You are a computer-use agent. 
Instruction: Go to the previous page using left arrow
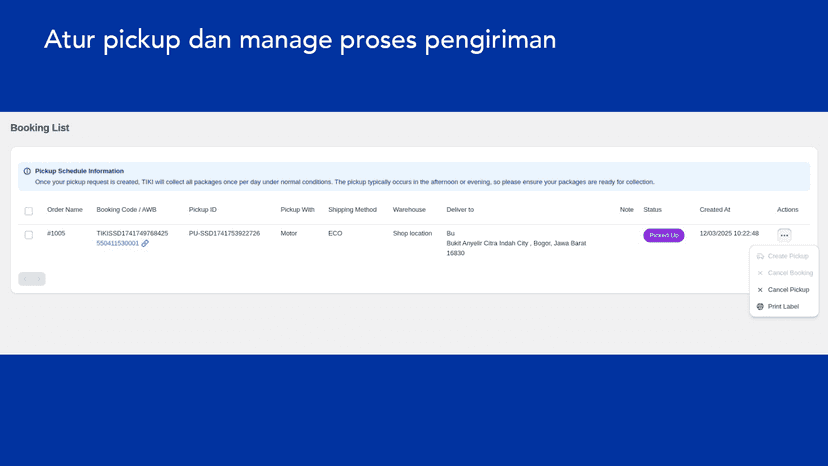25,279
